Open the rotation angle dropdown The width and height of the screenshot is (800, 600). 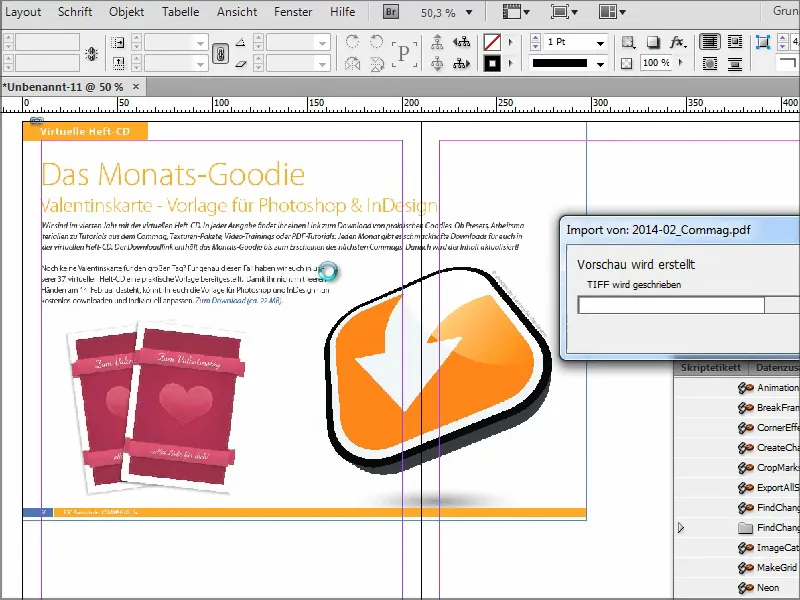322,43
